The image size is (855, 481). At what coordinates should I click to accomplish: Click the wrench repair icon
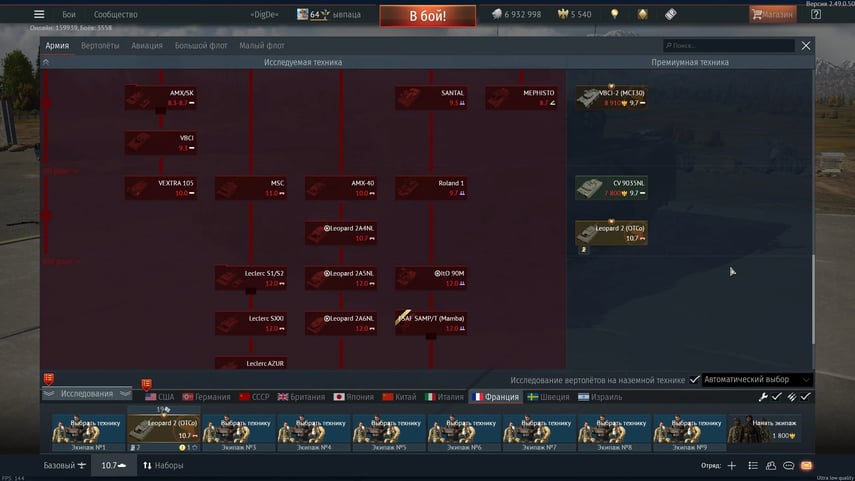tap(763, 397)
